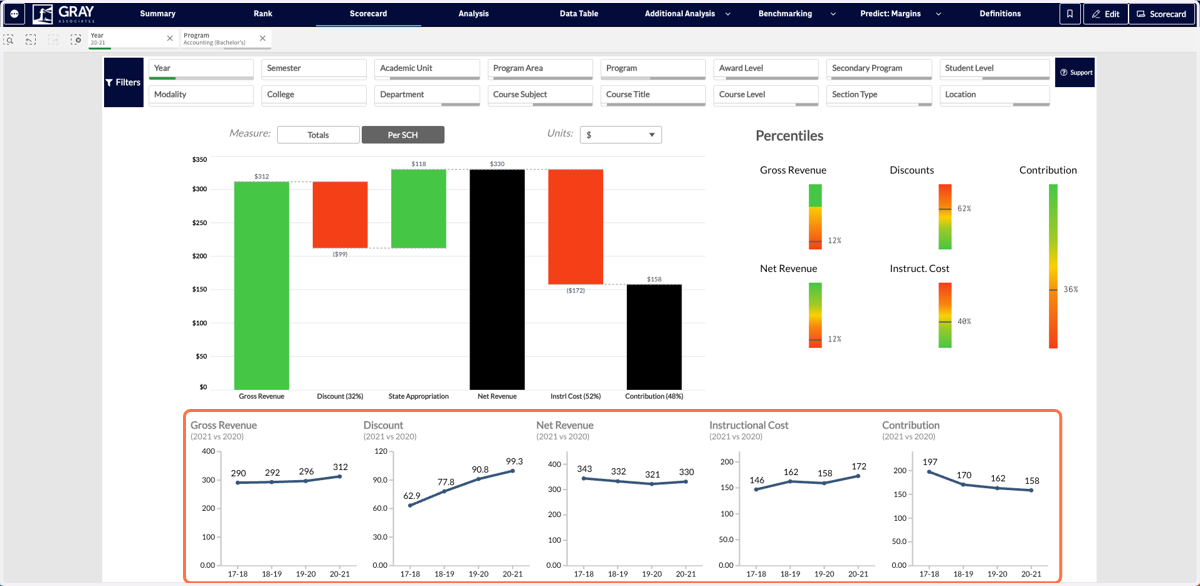Image resolution: width=1200 pixels, height=586 pixels.
Task: Open the Course Title filter
Action: tap(653, 95)
